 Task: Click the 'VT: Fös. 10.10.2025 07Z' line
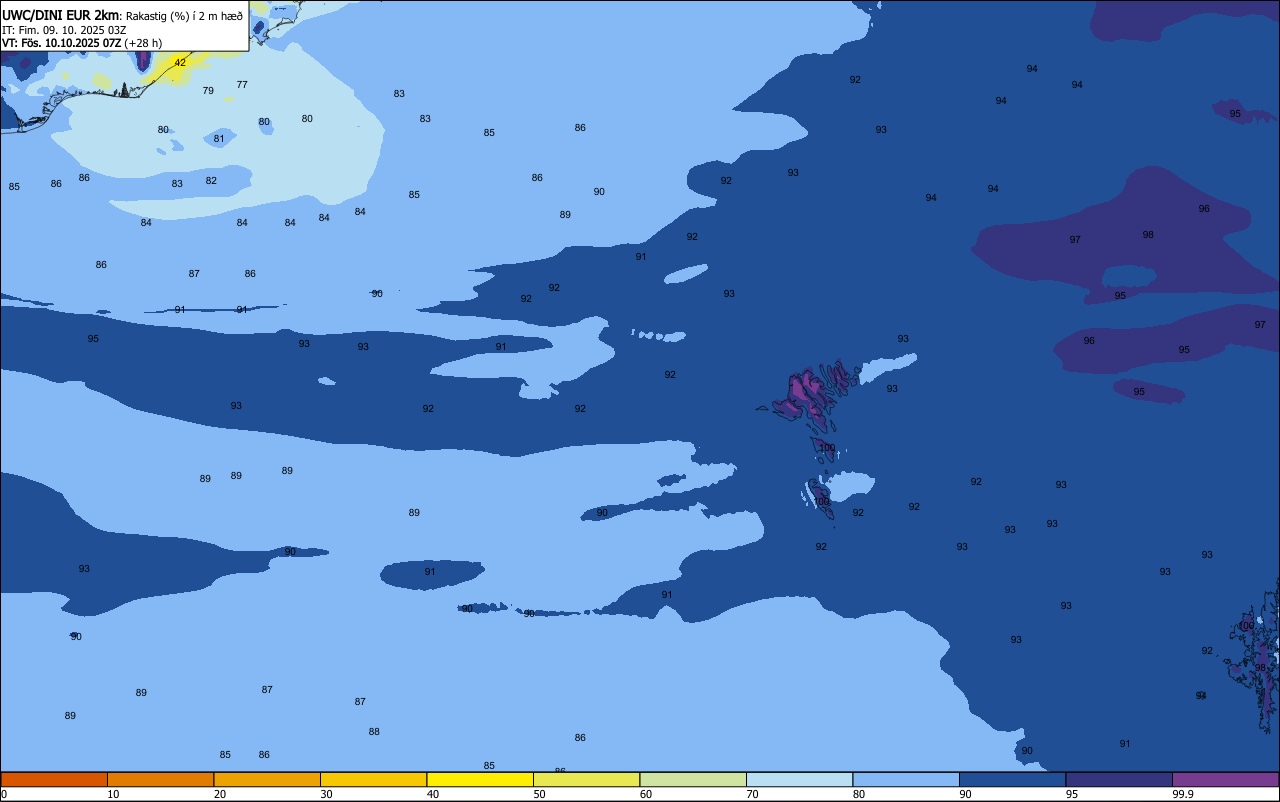[61, 43]
